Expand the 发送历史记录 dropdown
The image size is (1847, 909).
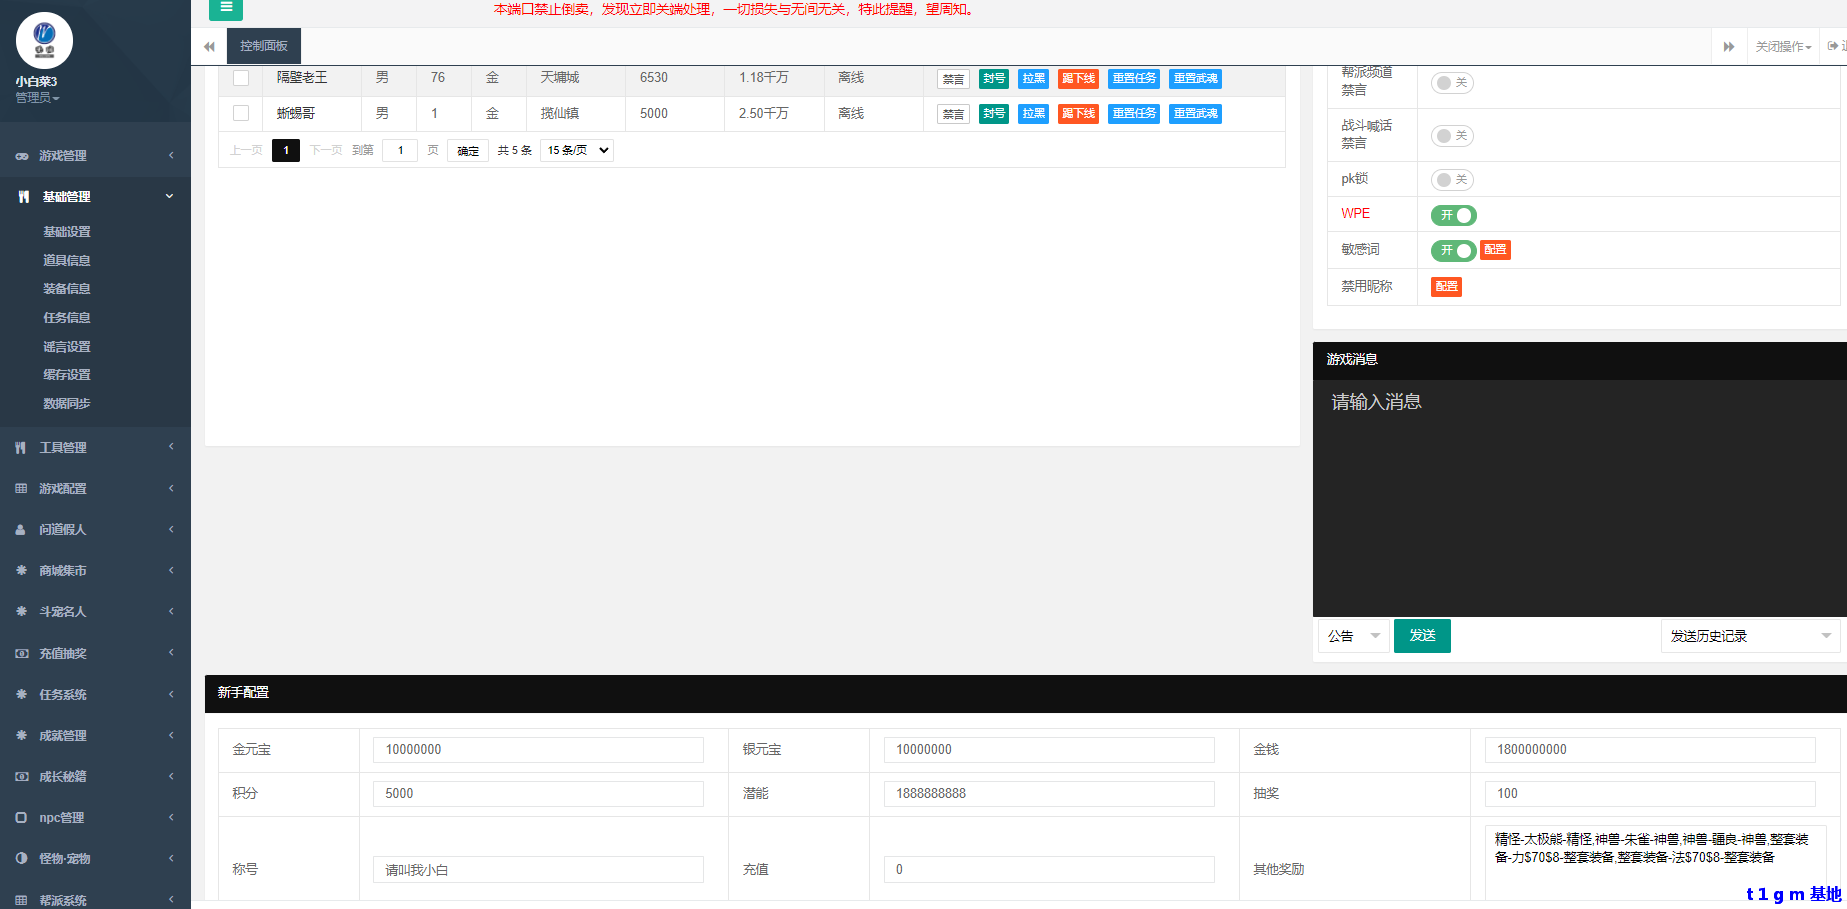[x=1749, y=636]
